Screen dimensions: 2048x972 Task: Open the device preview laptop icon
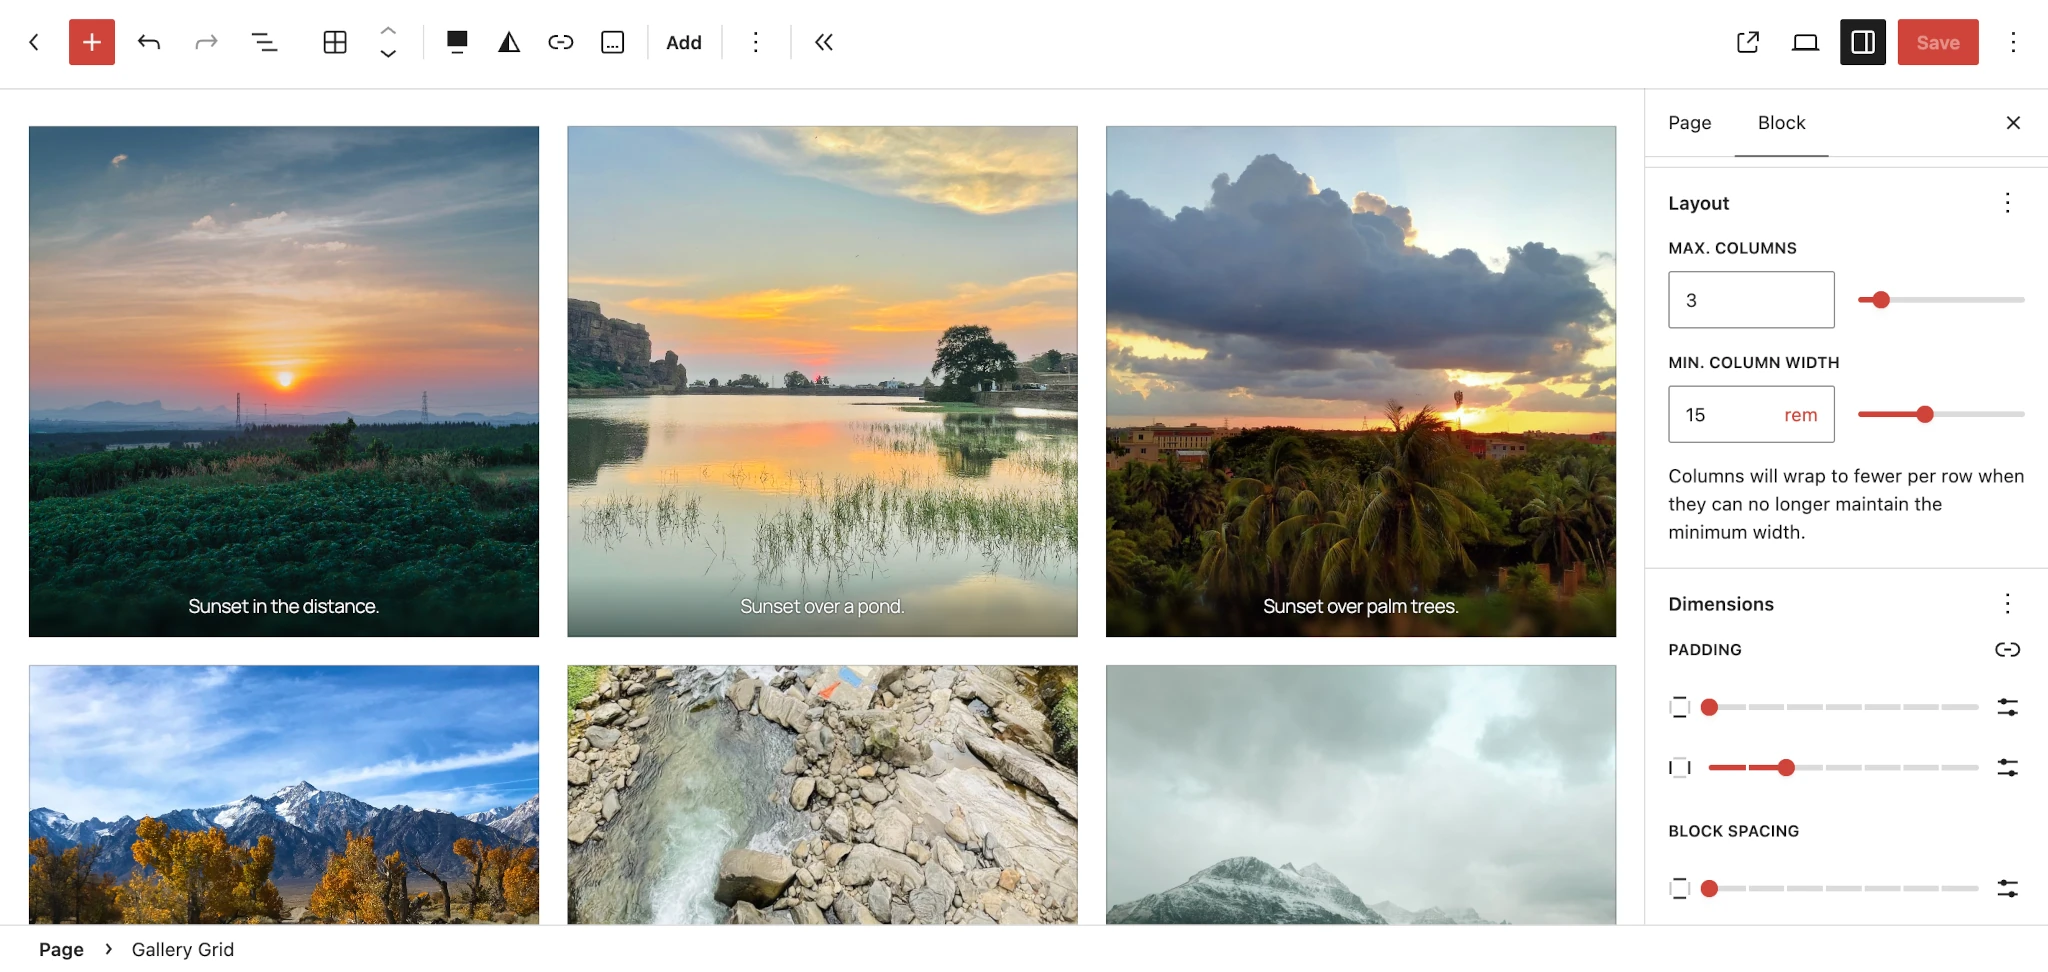click(x=1805, y=42)
